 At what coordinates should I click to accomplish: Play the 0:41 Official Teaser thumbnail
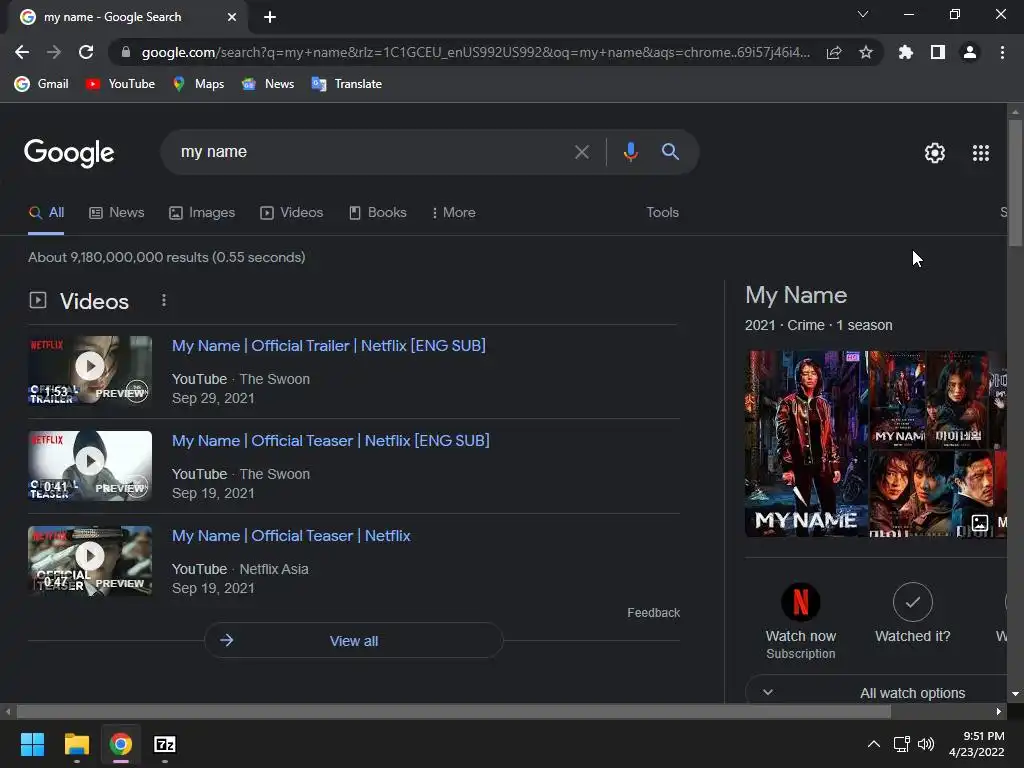90,466
